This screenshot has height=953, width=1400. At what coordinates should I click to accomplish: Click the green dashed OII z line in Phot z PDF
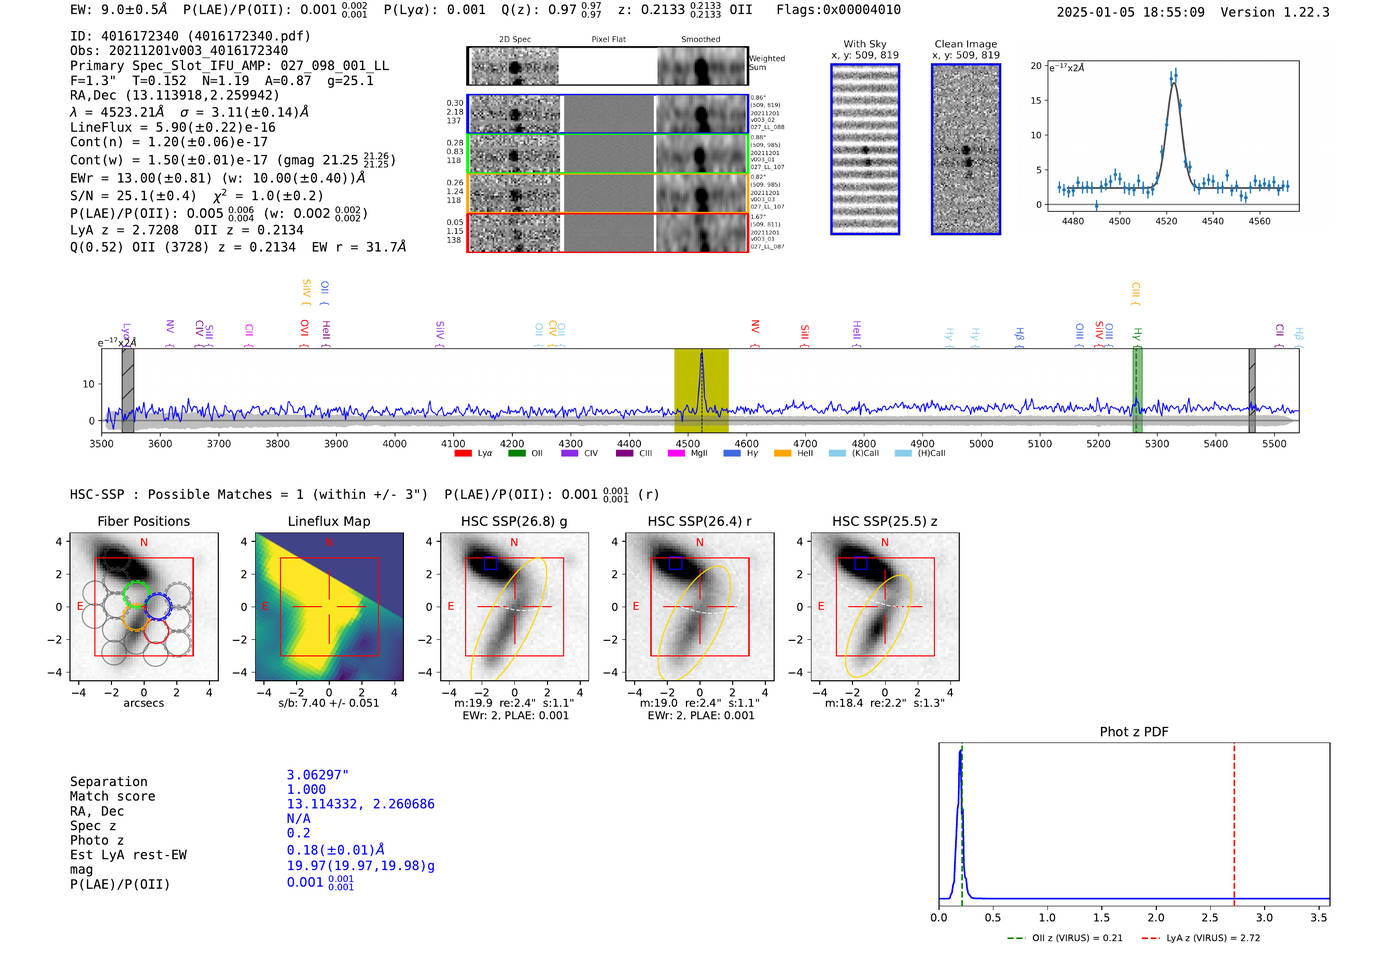[962, 825]
